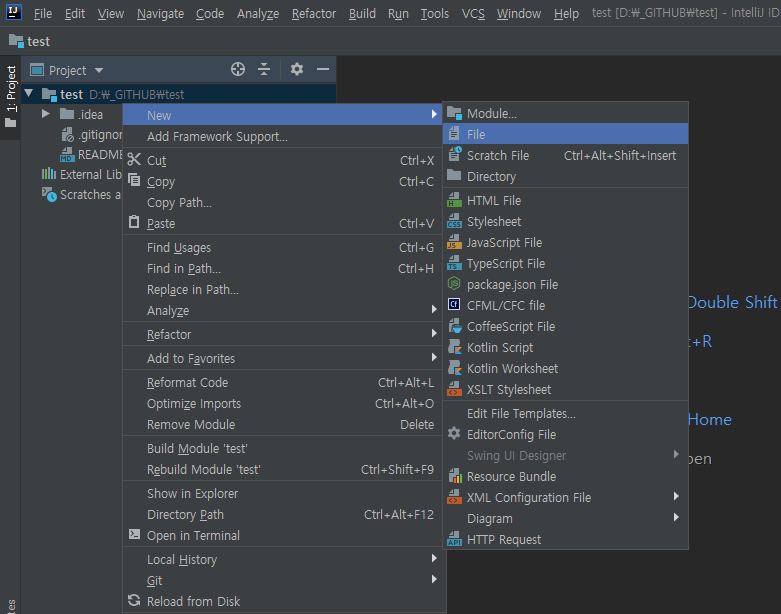Expand the Analyze submenu arrow
781x614 pixels.
pos(434,310)
